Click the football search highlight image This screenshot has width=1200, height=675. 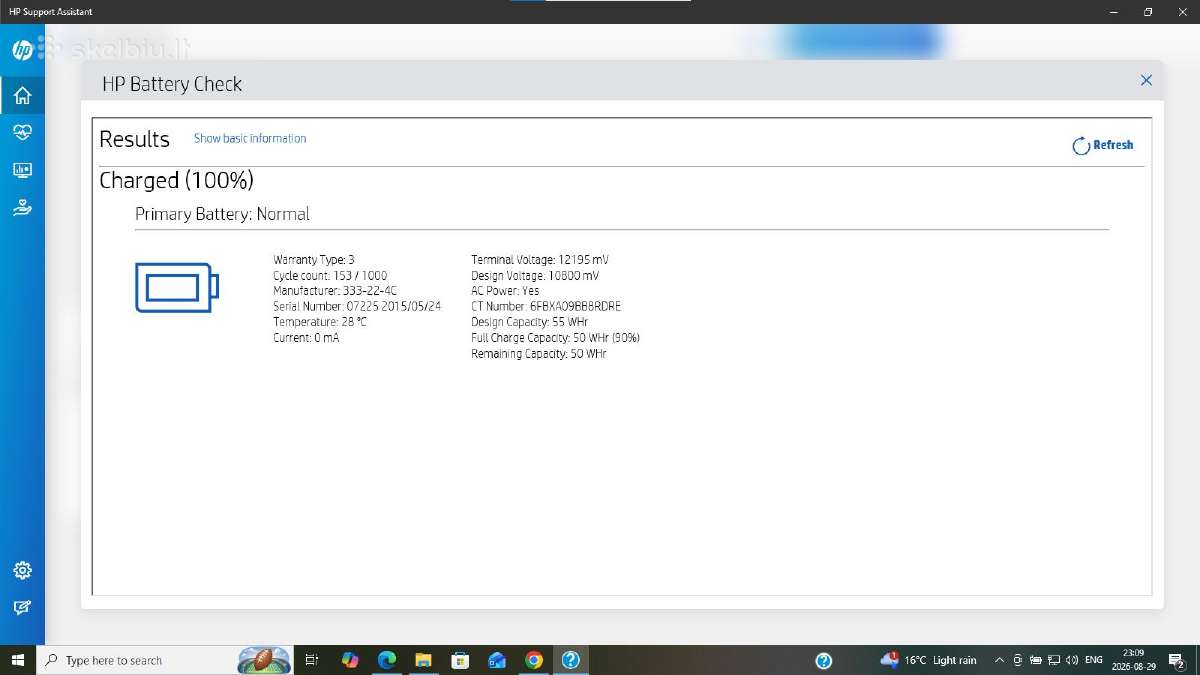pyautogui.click(x=264, y=660)
